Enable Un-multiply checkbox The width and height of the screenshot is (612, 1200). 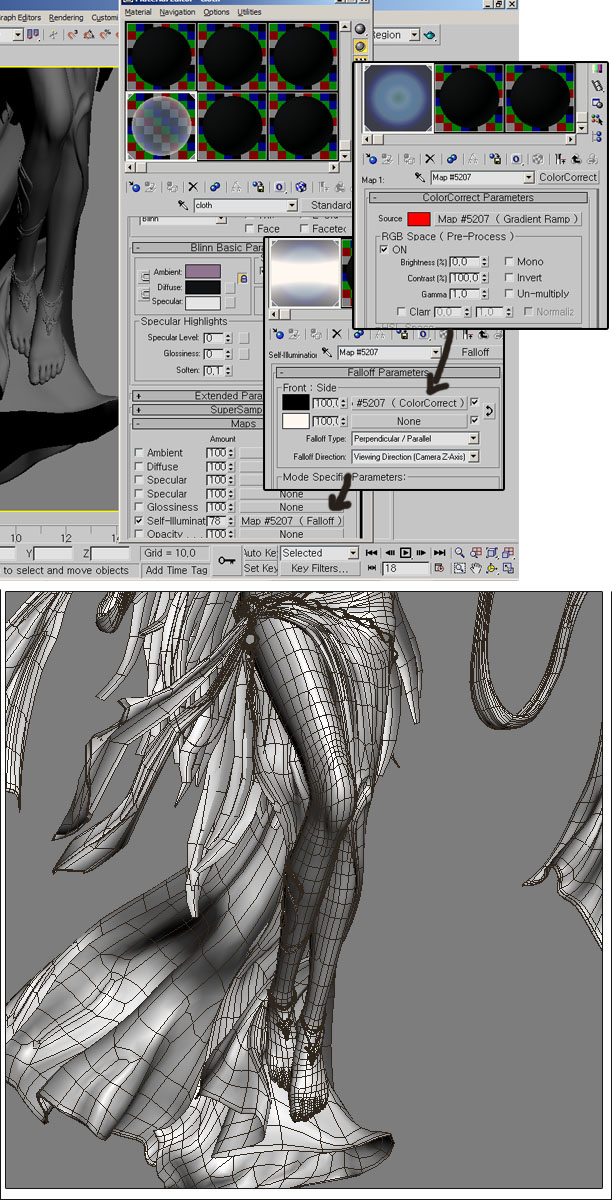pyautogui.click(x=511, y=294)
